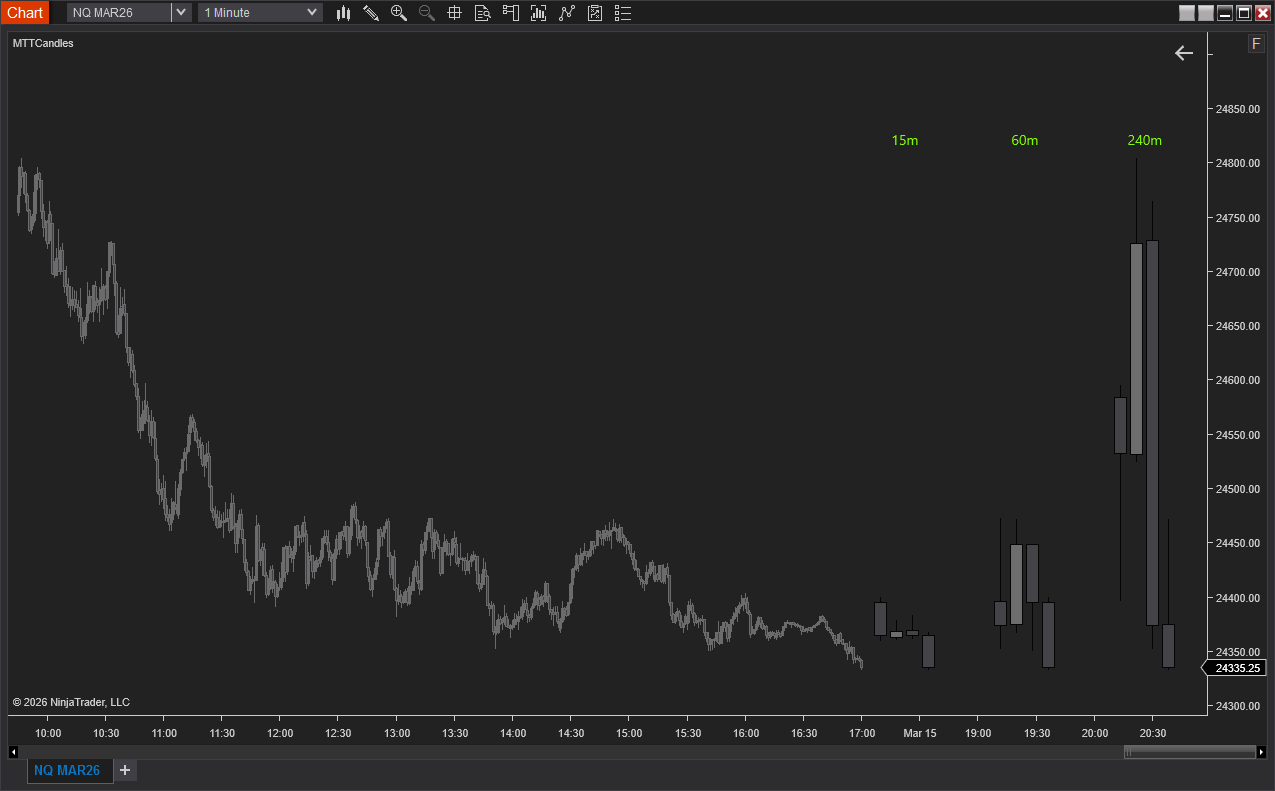Expand the NQ MAR26 instrument dropdown

181,13
